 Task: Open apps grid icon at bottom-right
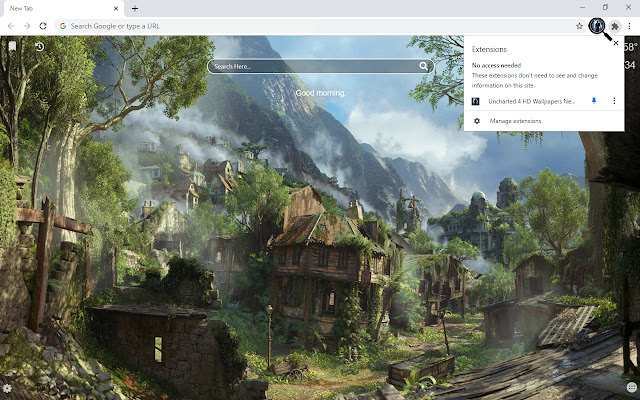click(631, 387)
